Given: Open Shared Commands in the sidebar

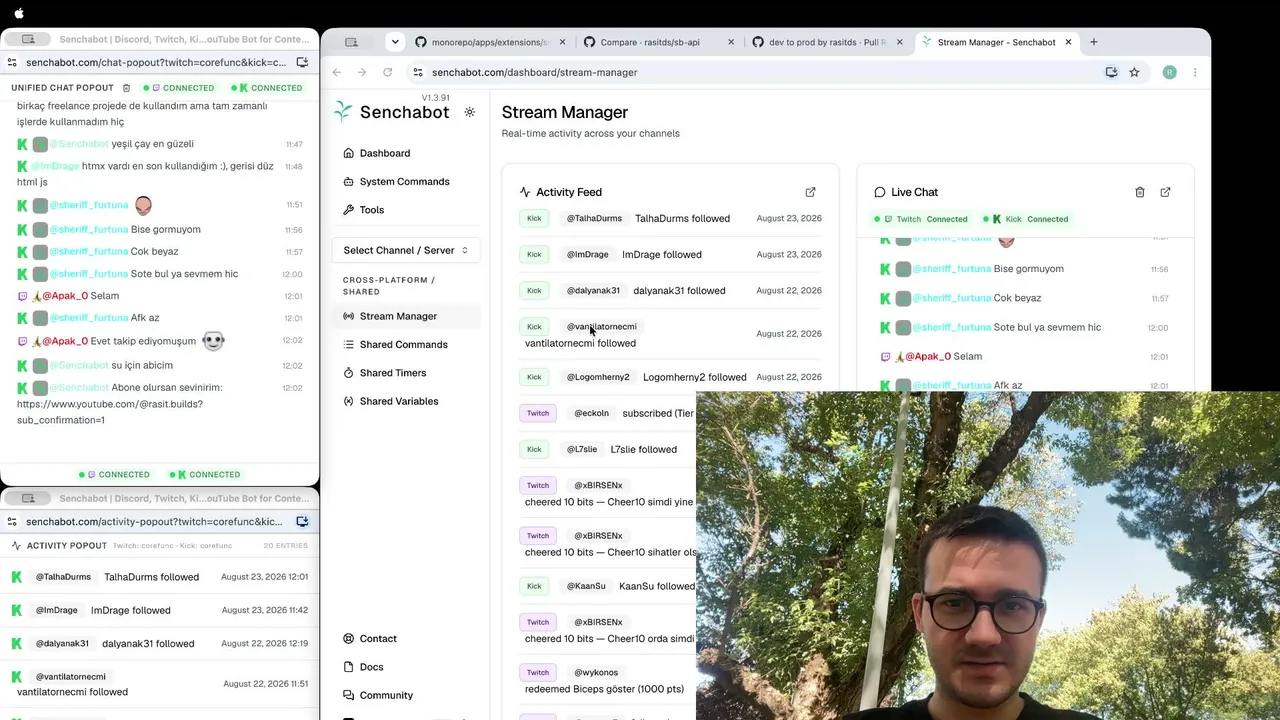Looking at the screenshot, I should pos(403,344).
